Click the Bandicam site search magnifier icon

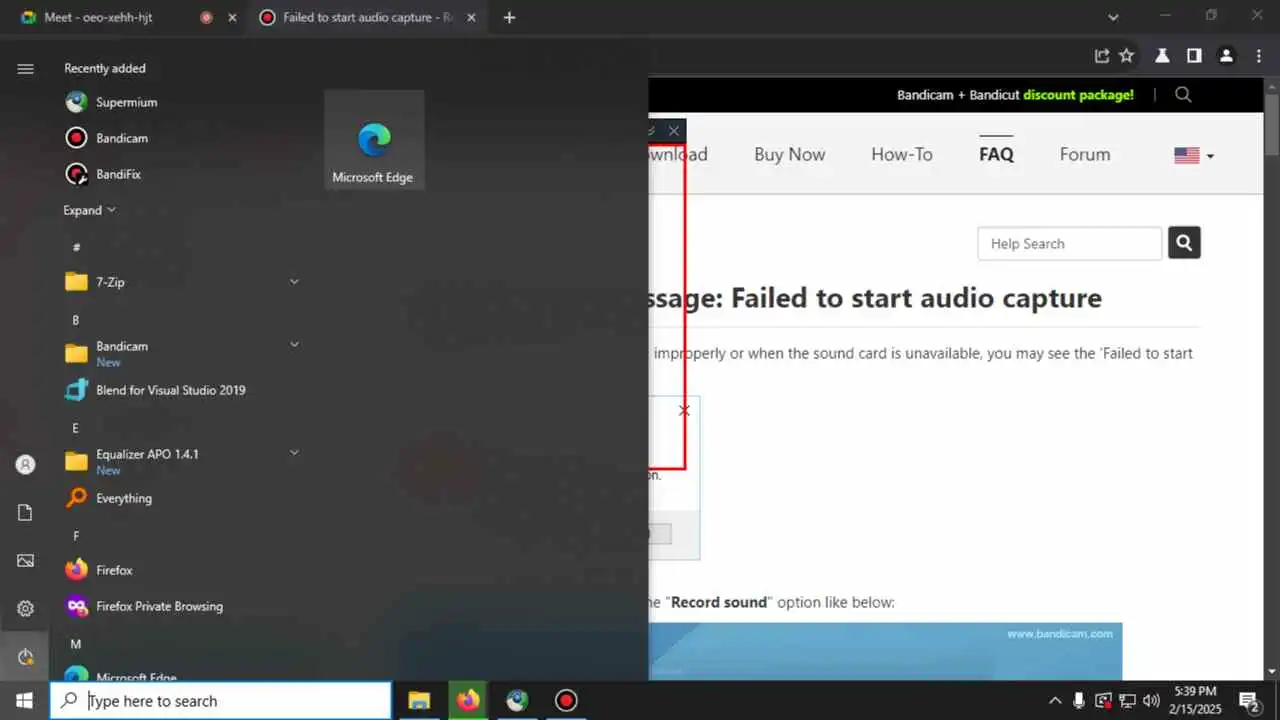[1183, 95]
